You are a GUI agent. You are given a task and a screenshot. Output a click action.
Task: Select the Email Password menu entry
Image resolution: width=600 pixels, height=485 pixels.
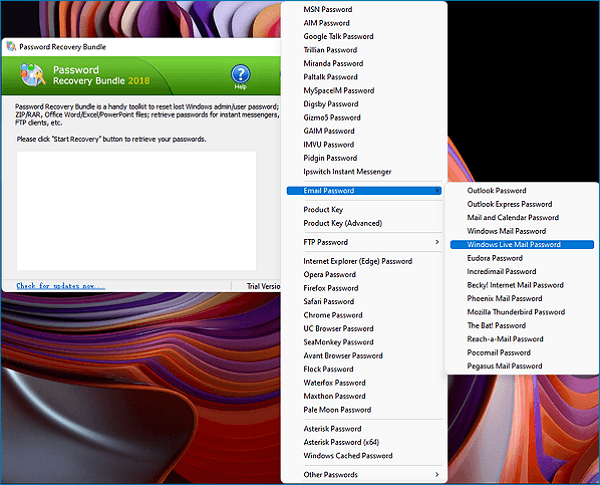(x=364, y=191)
